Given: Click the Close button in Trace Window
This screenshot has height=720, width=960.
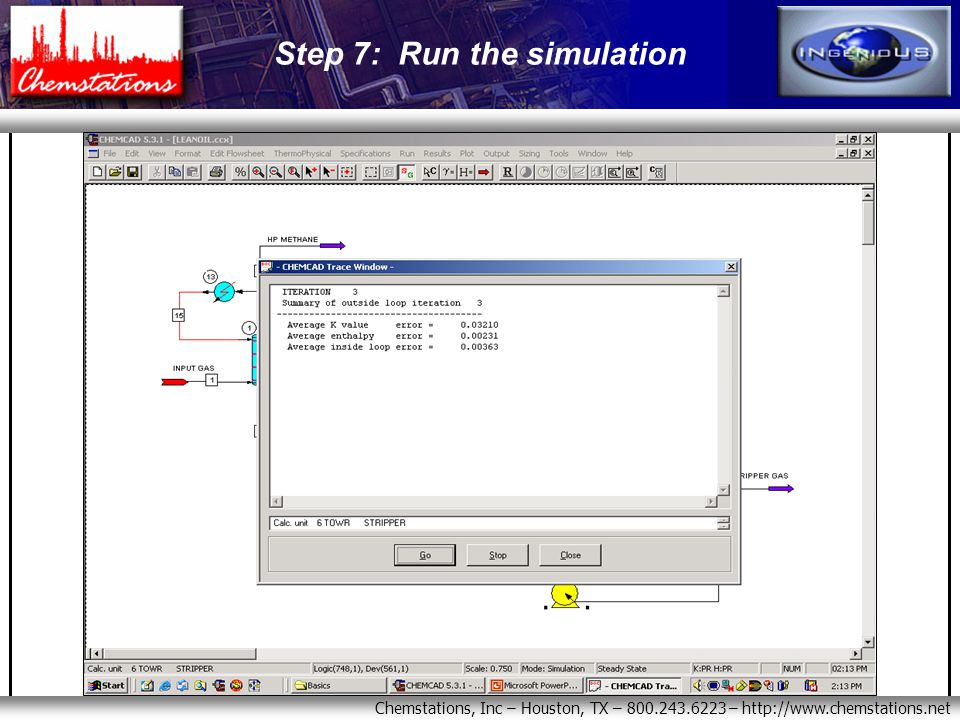Looking at the screenshot, I should coord(570,555).
